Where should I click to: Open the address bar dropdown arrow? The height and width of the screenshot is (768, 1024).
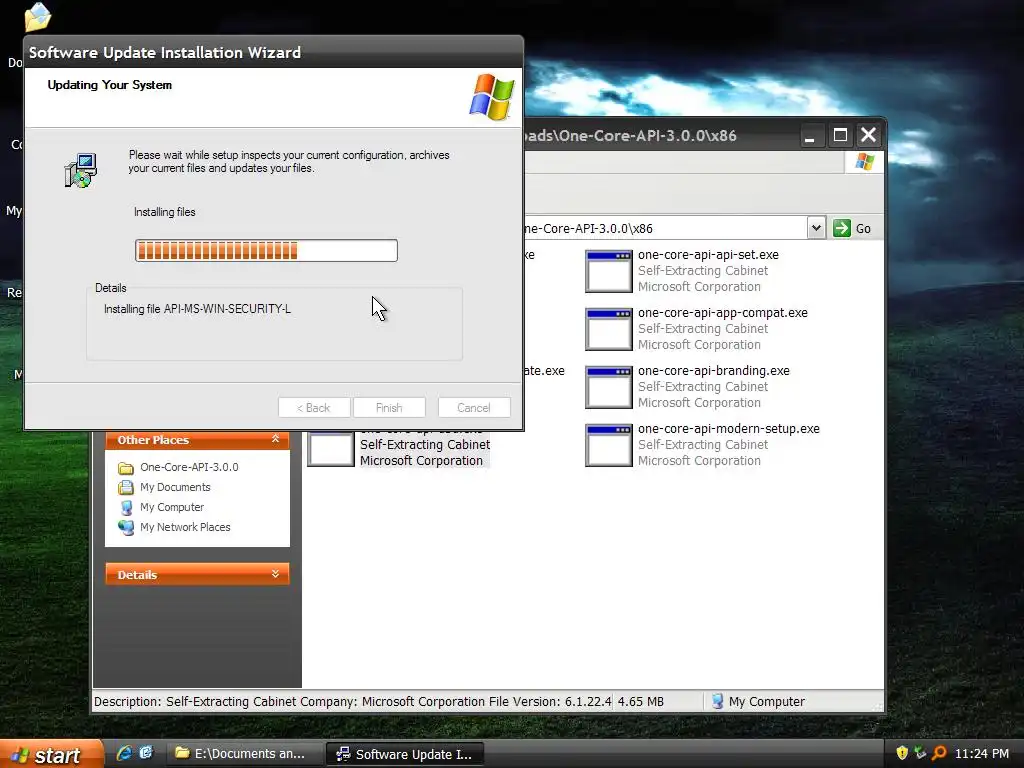[x=816, y=228]
